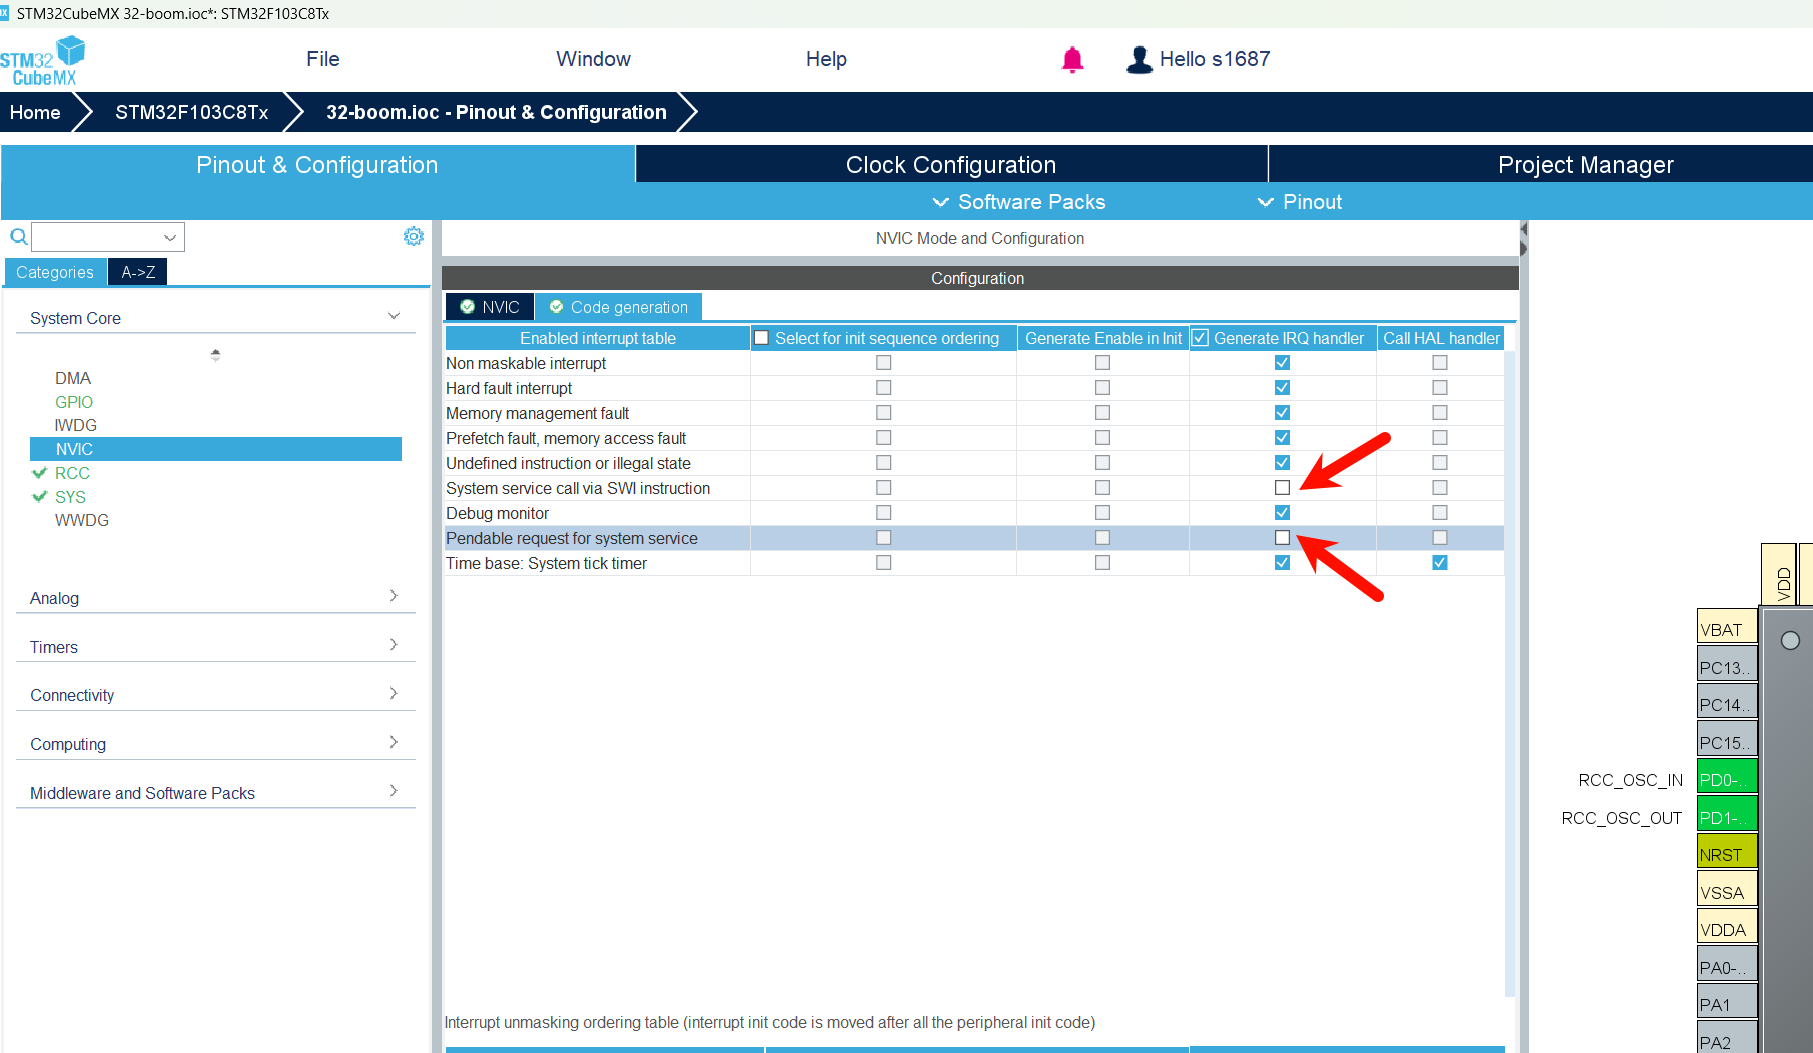This screenshot has height=1053, width=1813.
Task: Select the VDD pin at chip top
Action: point(1778,574)
